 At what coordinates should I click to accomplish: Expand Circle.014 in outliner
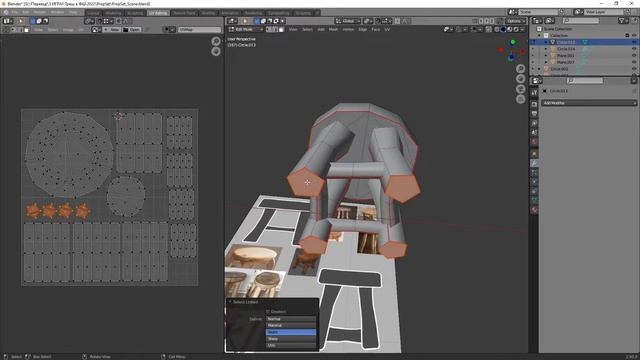tap(546, 49)
